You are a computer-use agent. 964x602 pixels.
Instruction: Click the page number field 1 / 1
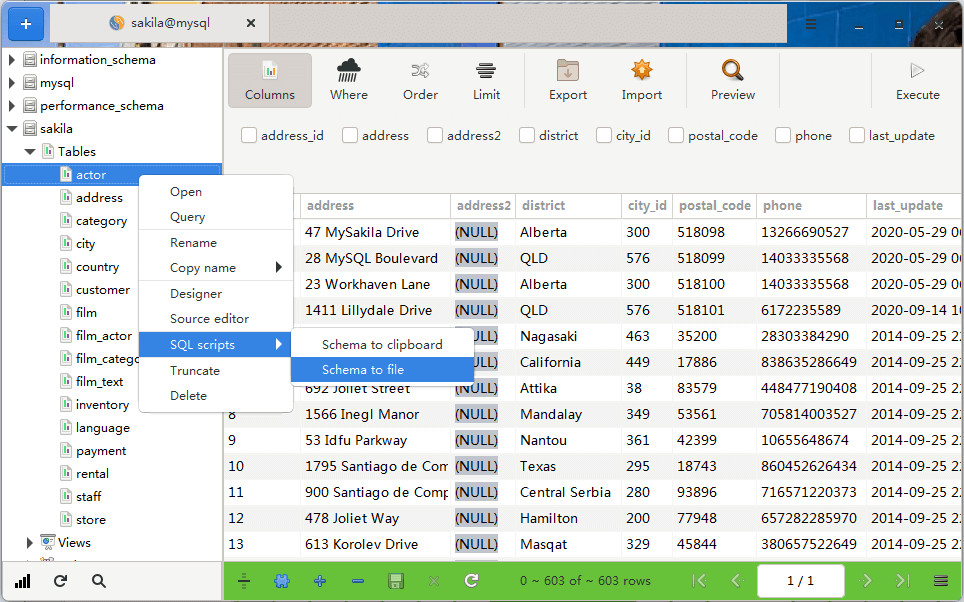pos(800,580)
